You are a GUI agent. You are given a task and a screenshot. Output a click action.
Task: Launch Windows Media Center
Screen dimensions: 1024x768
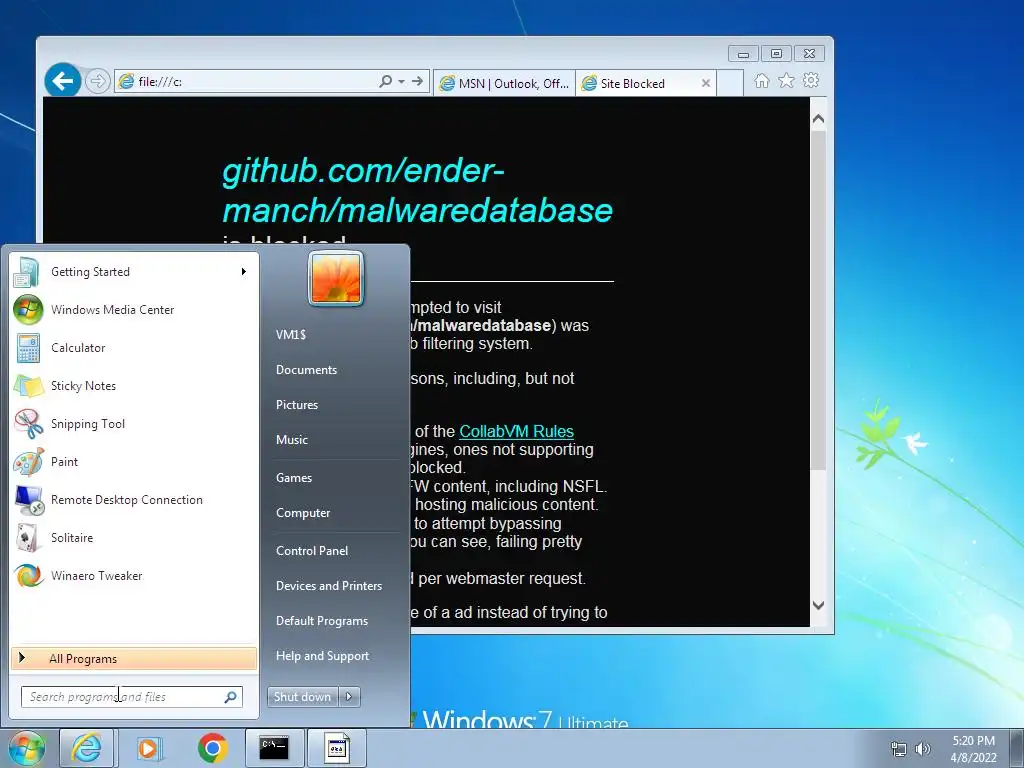[x=134, y=310]
